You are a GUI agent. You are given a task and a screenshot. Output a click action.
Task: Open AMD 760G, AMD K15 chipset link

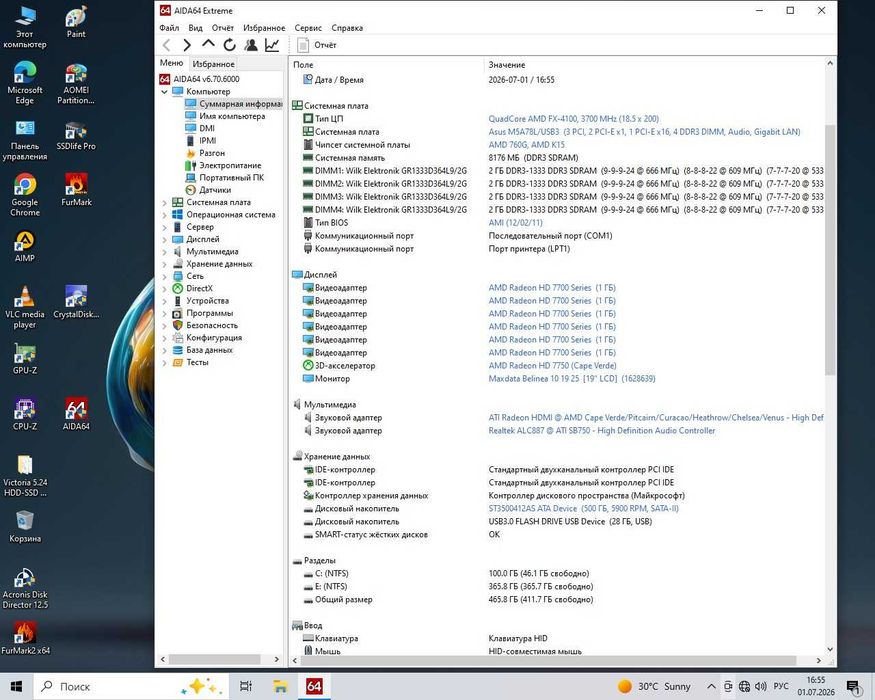526,145
